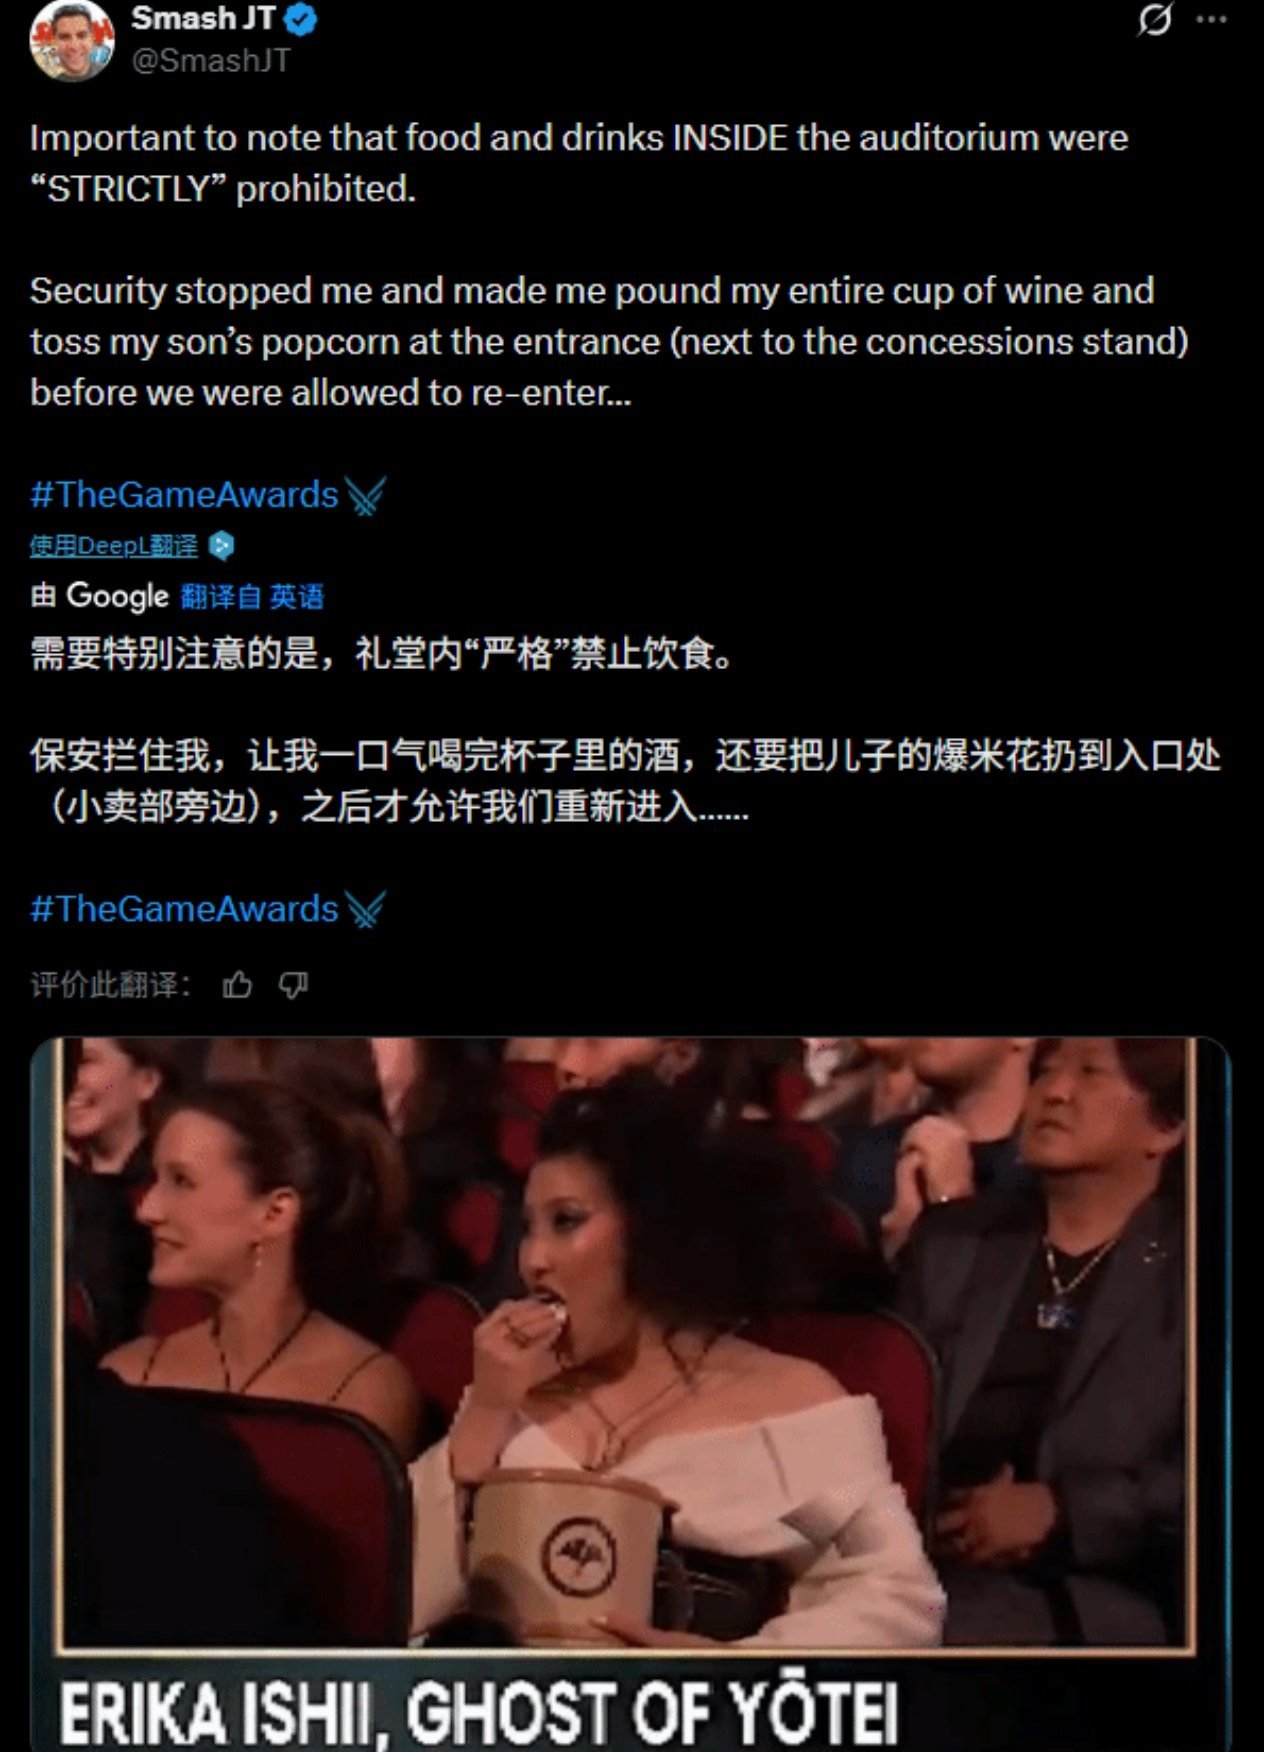Click the 使用DeepL翻译 link
This screenshot has width=1264, height=1752.
[114, 546]
